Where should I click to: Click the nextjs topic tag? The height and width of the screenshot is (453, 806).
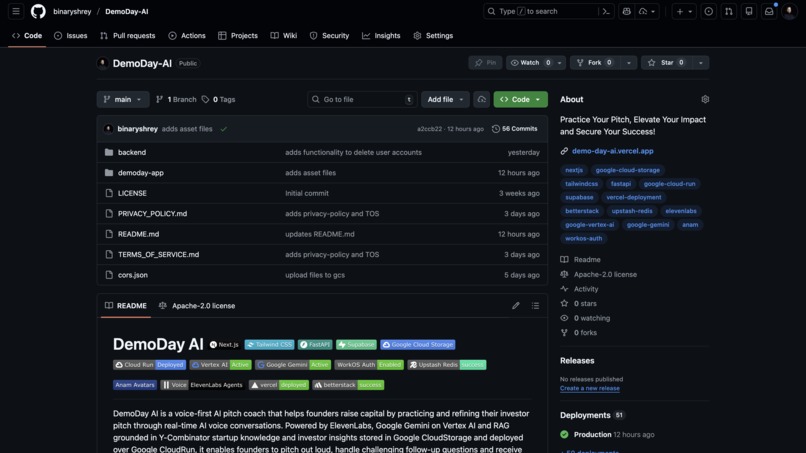[574, 170]
